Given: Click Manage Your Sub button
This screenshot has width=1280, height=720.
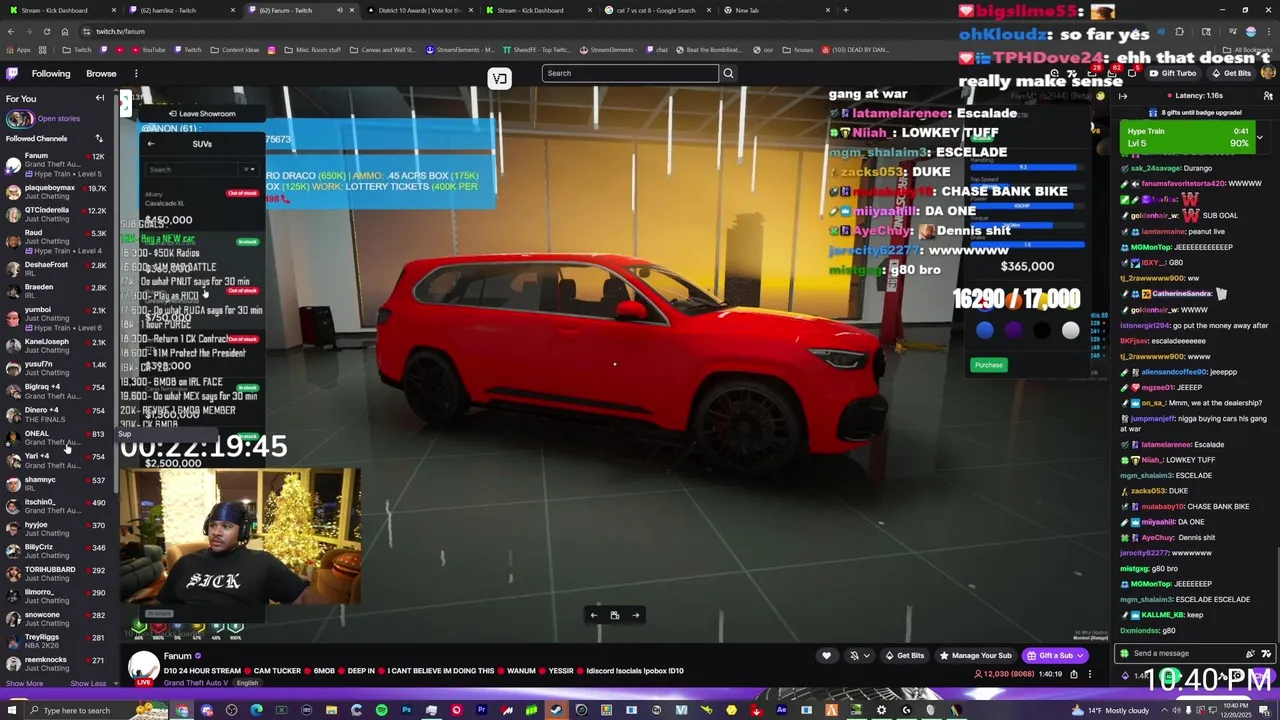Looking at the screenshot, I should [x=975, y=656].
